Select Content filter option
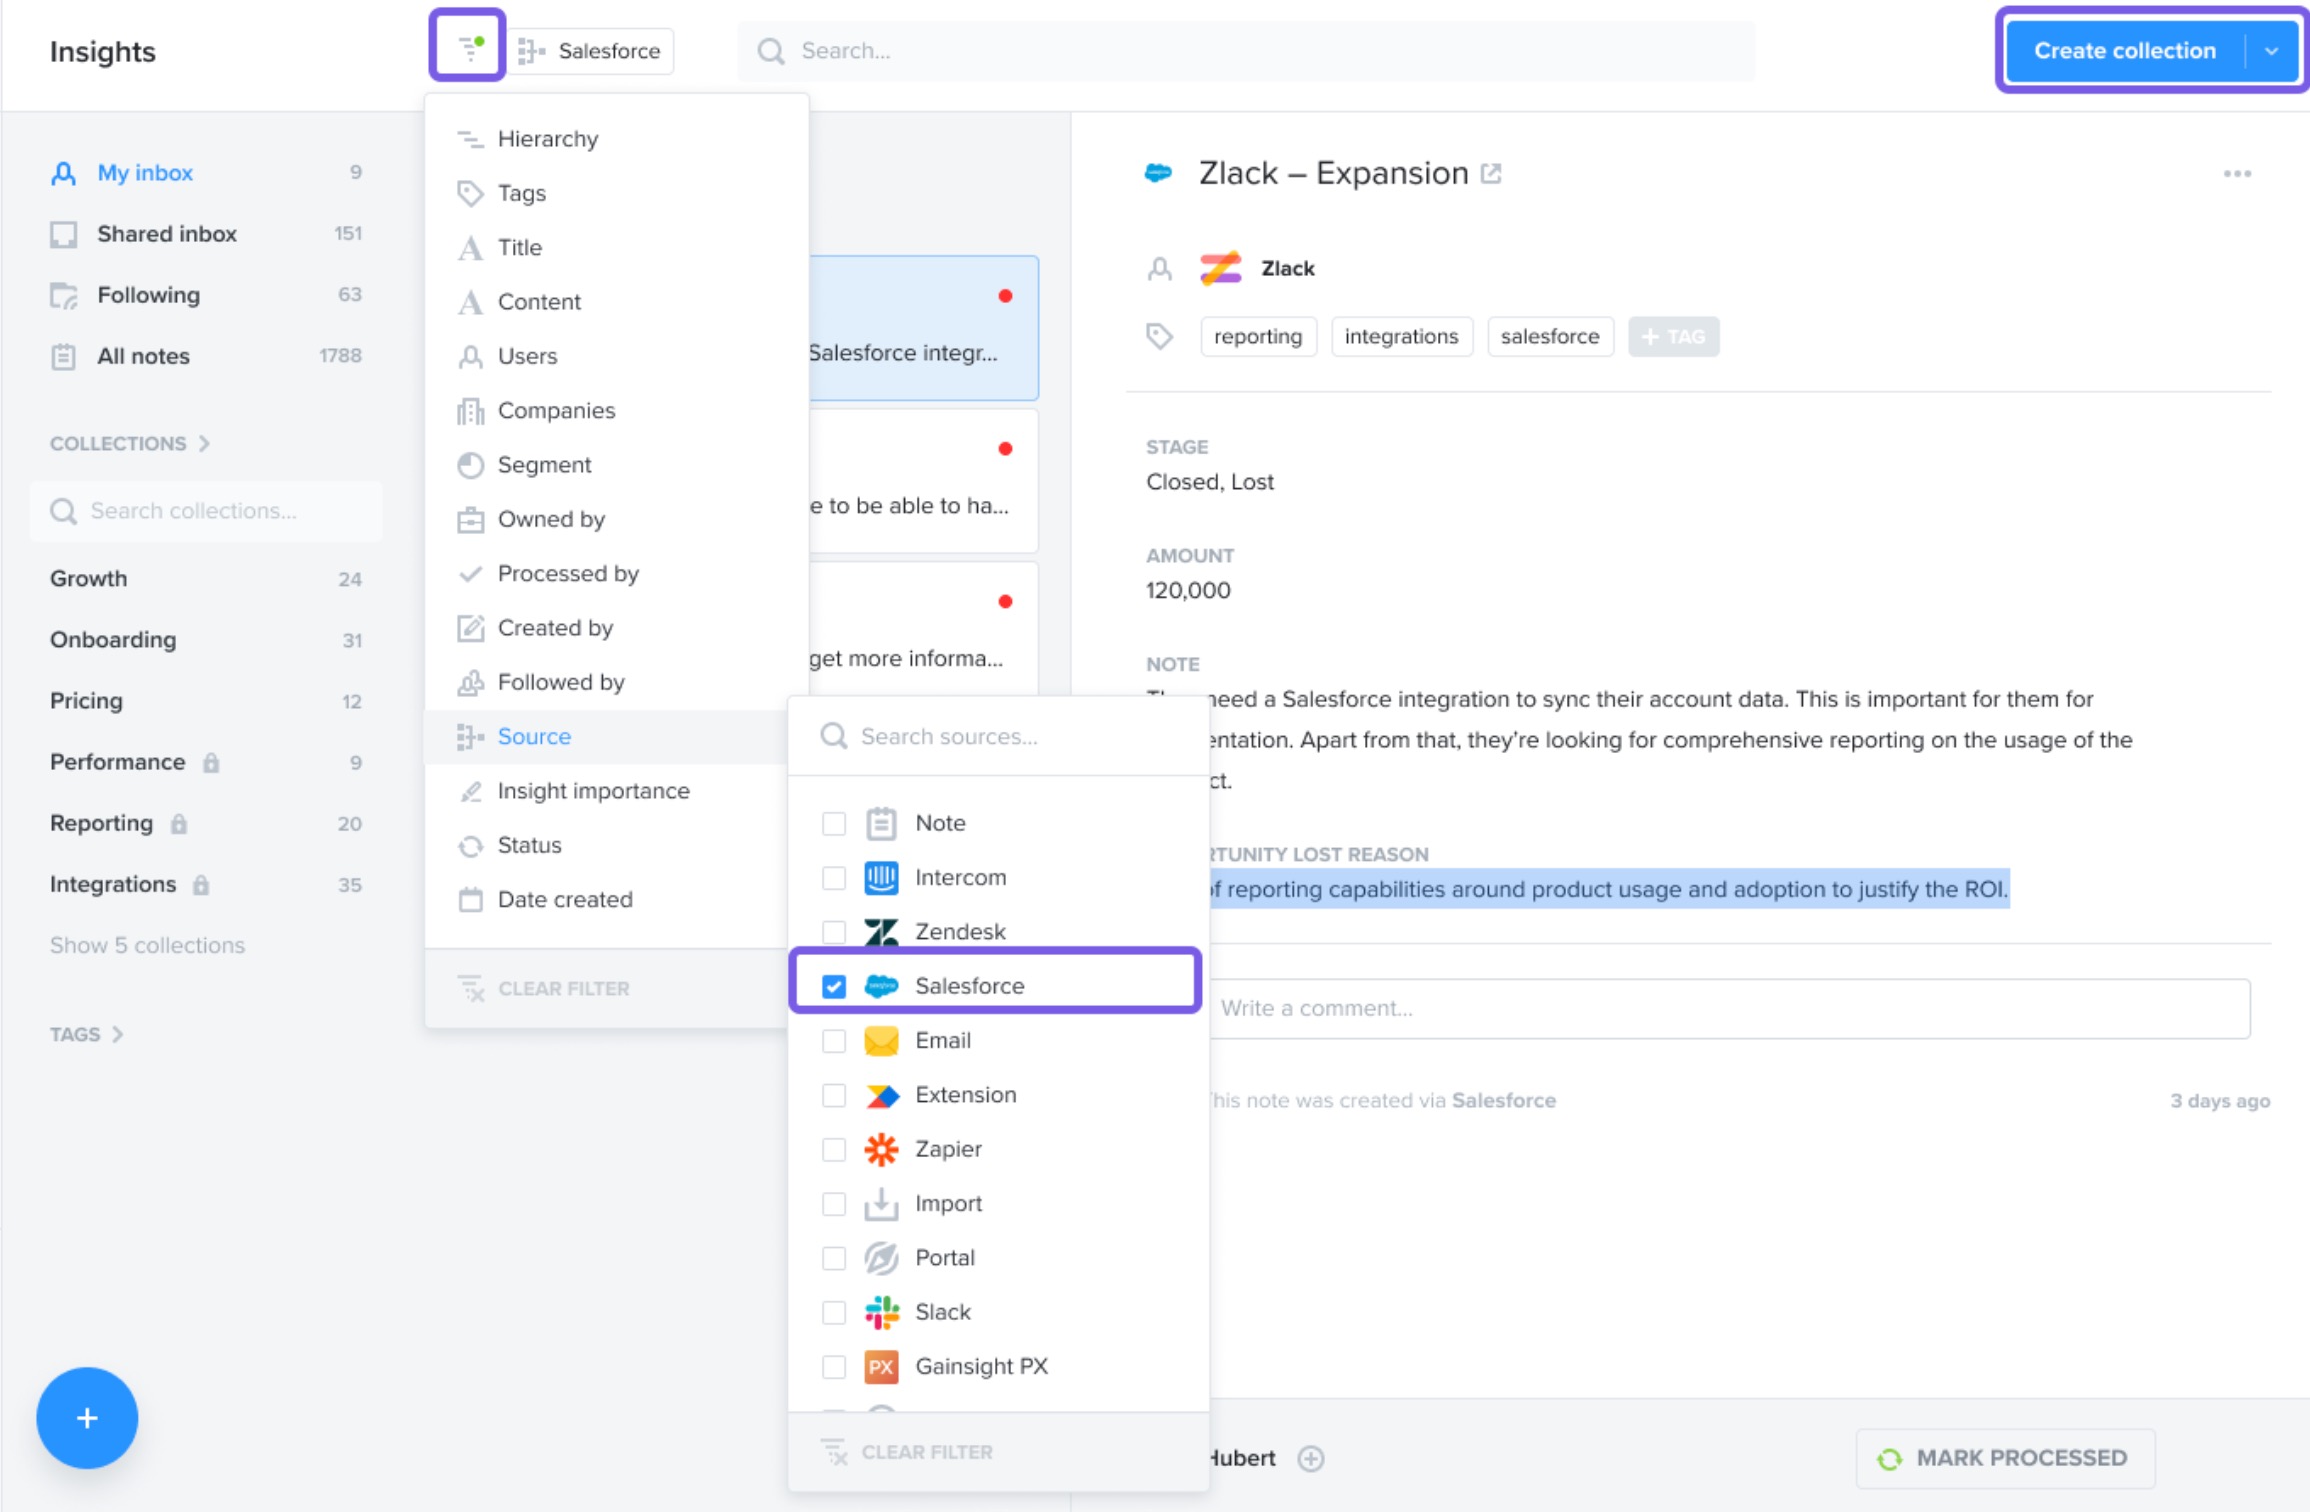 point(617,301)
